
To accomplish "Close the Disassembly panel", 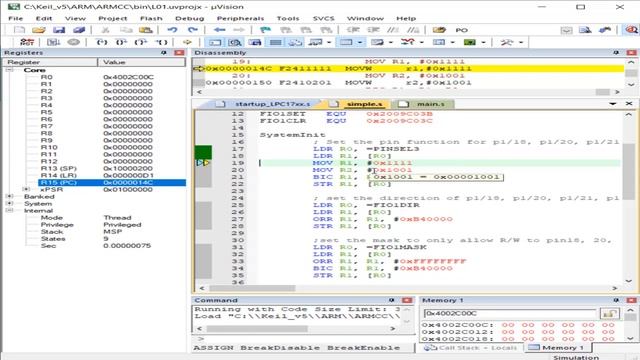I will pos(631,53).
